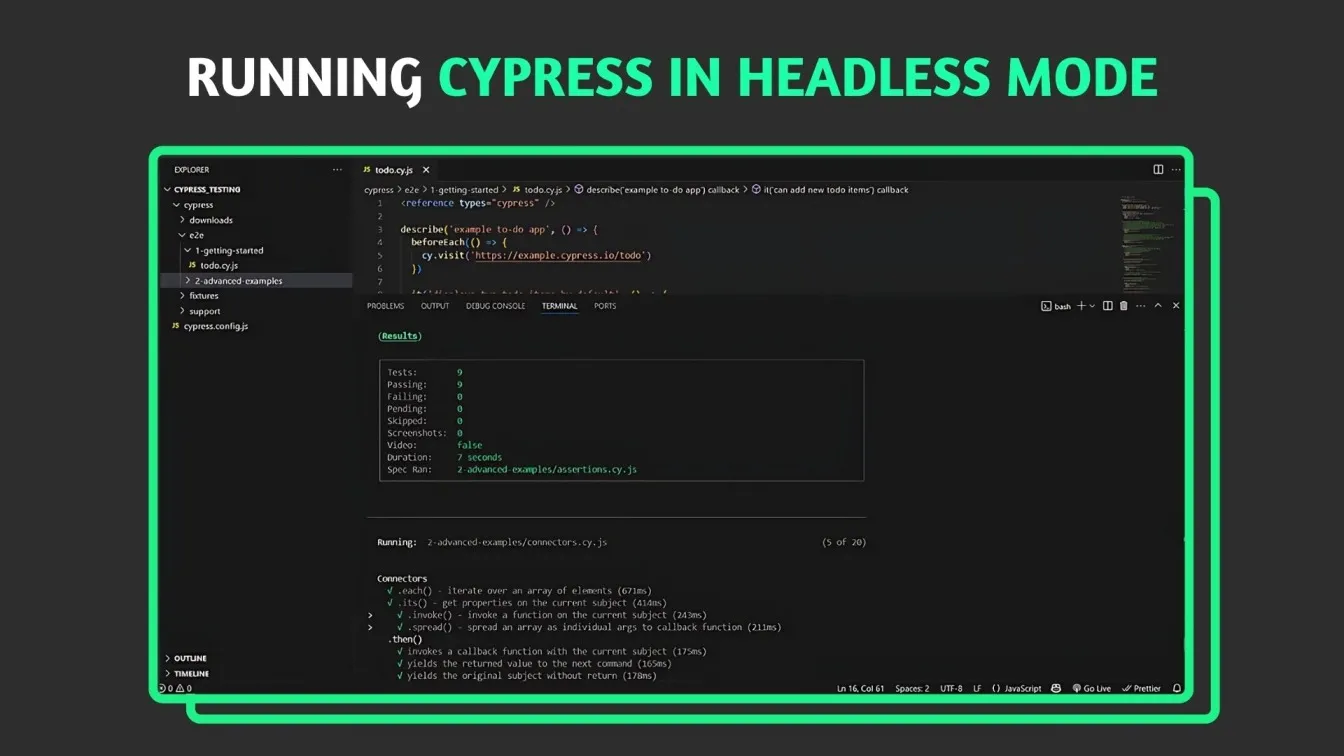Click the Running: connectors.cy.js line
This screenshot has height=756, width=1344.
click(492, 542)
